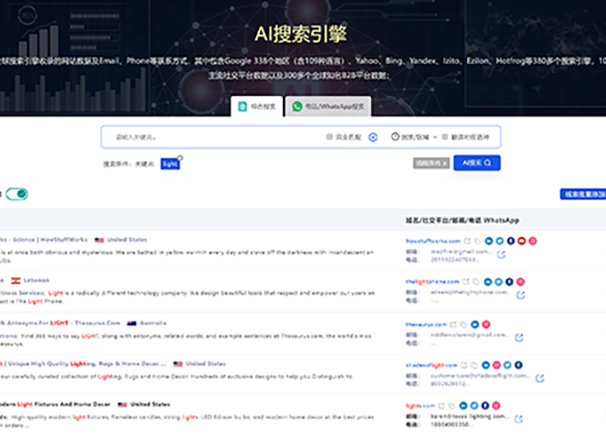This screenshot has height=436, width=606.
Task: Click the blue button at far right edge
Action: pos(583,194)
